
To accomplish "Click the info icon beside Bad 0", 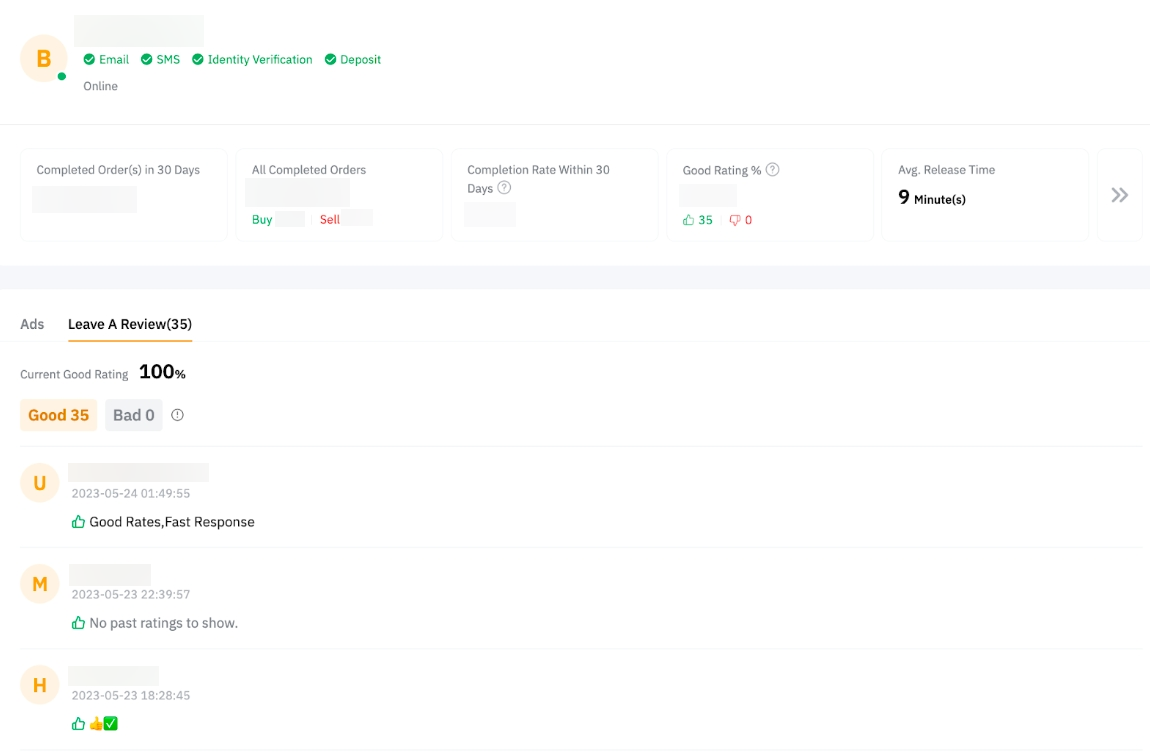I will 177,415.
